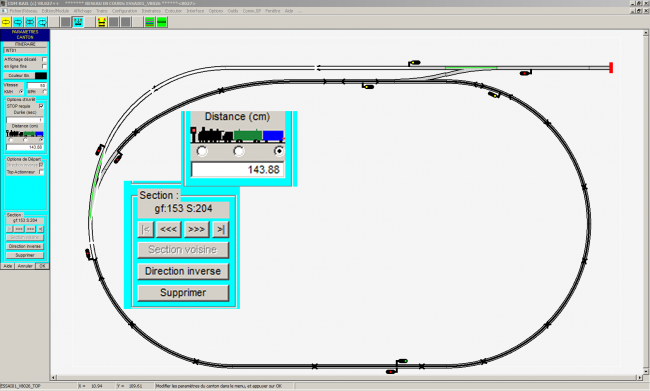The width and height of the screenshot is (650, 391).
Task: Open the black Couleur color swatch
Action: [41, 76]
